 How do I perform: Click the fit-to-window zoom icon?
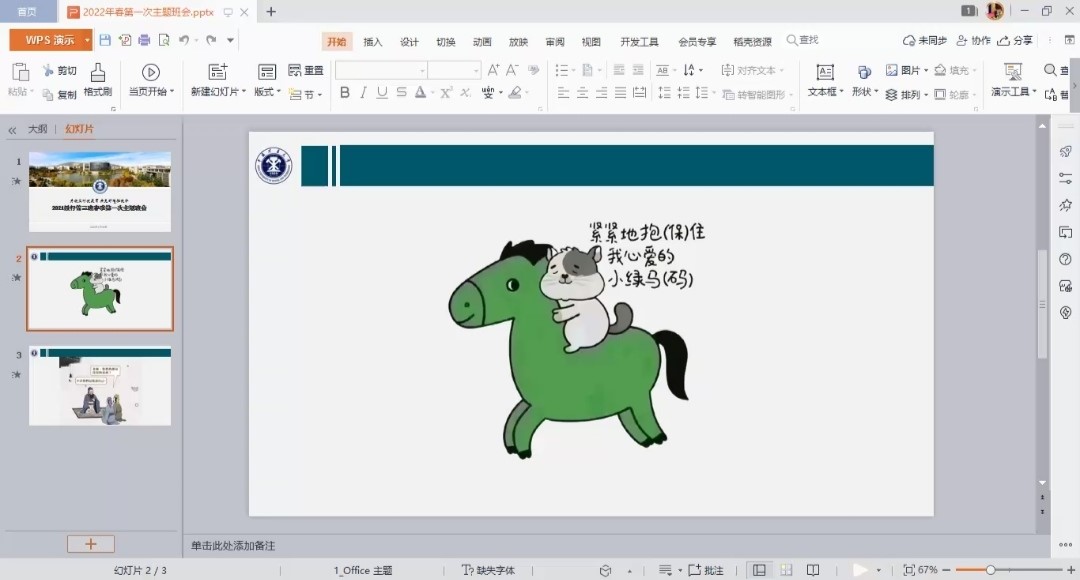click(x=909, y=570)
